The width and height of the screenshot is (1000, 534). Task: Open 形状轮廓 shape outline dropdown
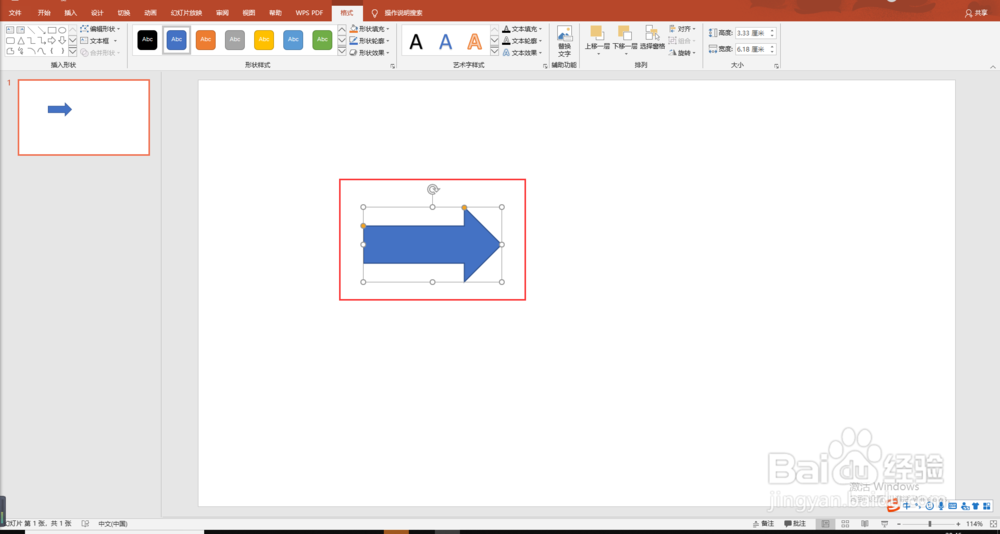370,41
